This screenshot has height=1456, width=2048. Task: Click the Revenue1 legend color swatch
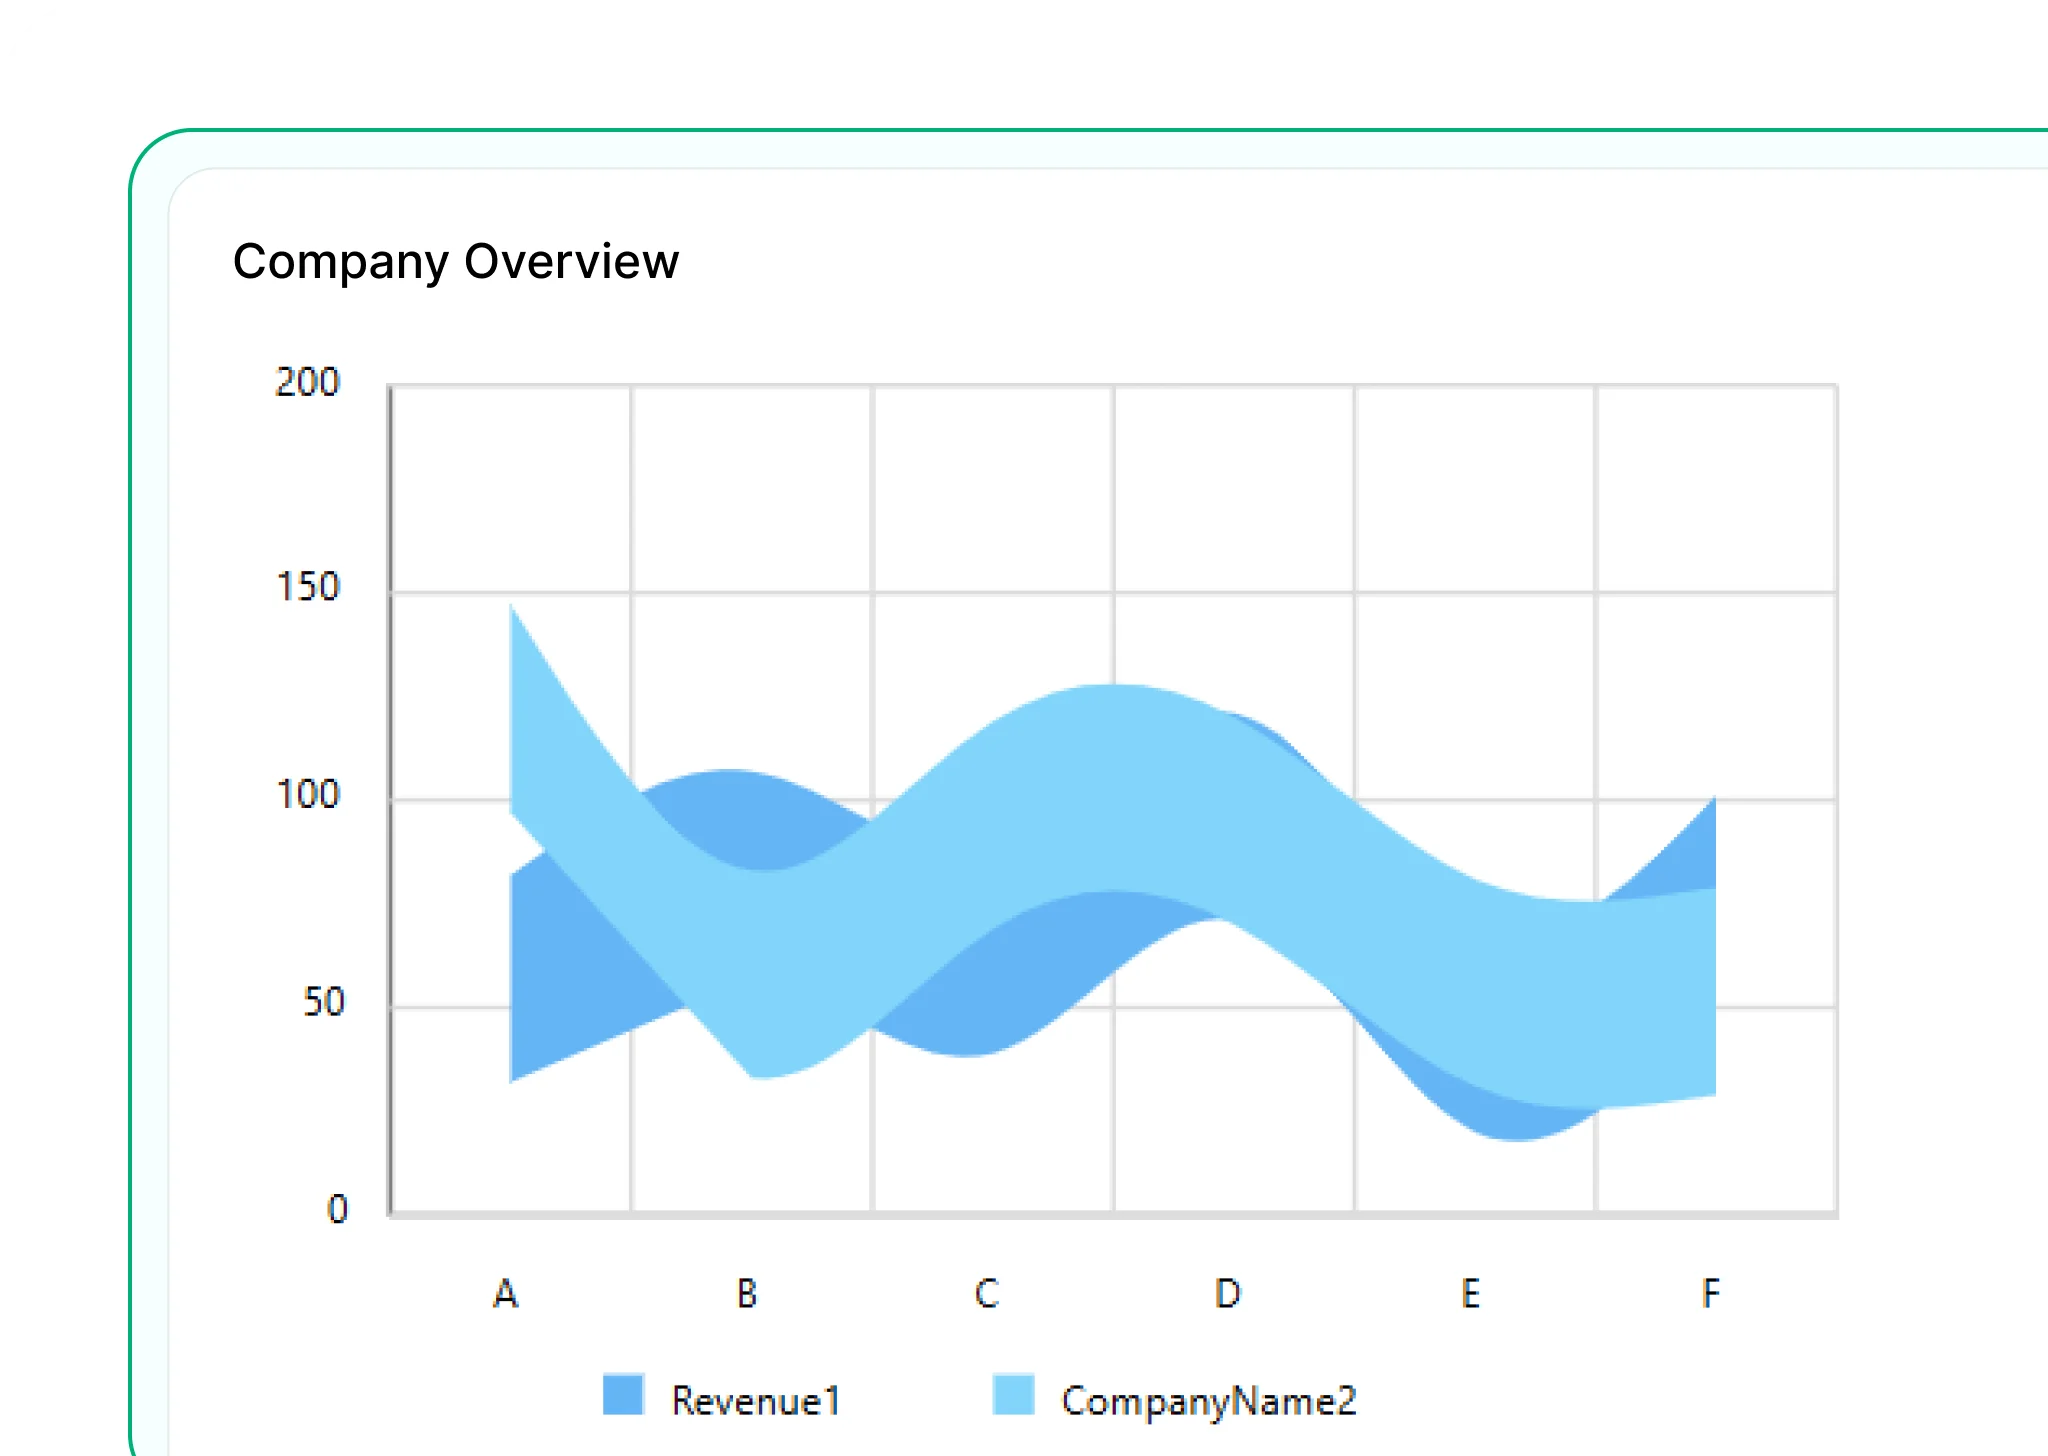tap(622, 1395)
